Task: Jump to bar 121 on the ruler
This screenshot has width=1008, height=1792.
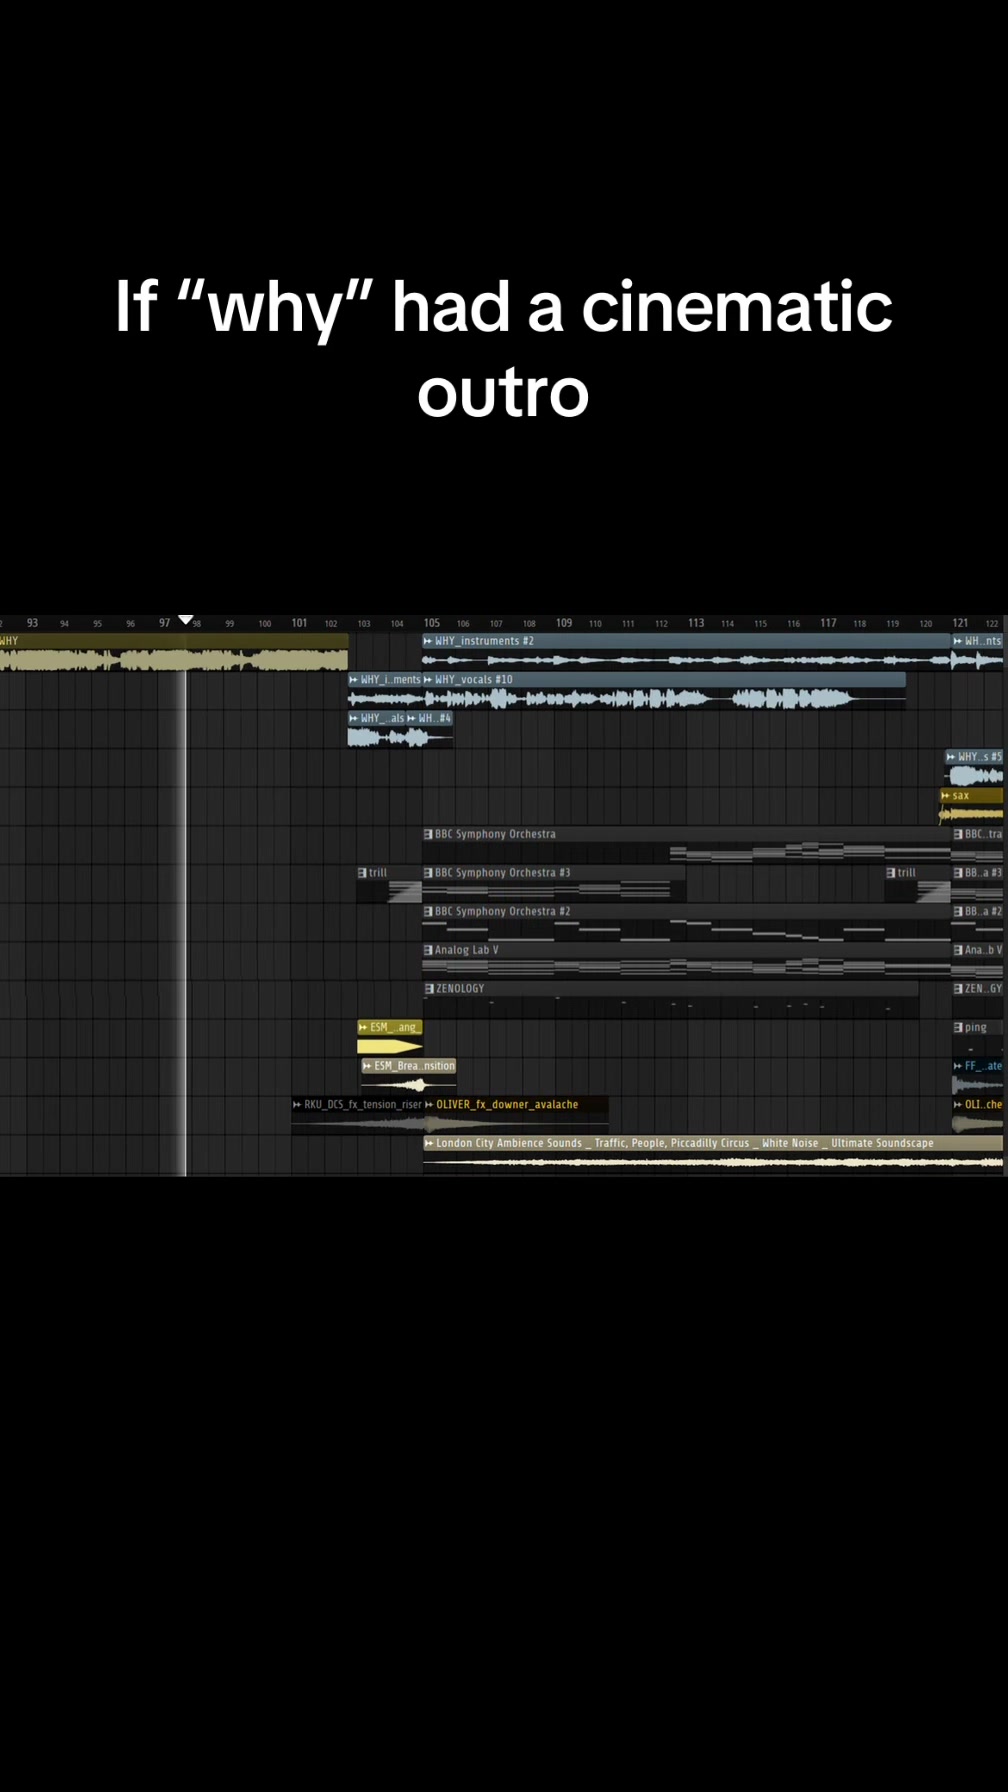Action: [x=960, y=623]
